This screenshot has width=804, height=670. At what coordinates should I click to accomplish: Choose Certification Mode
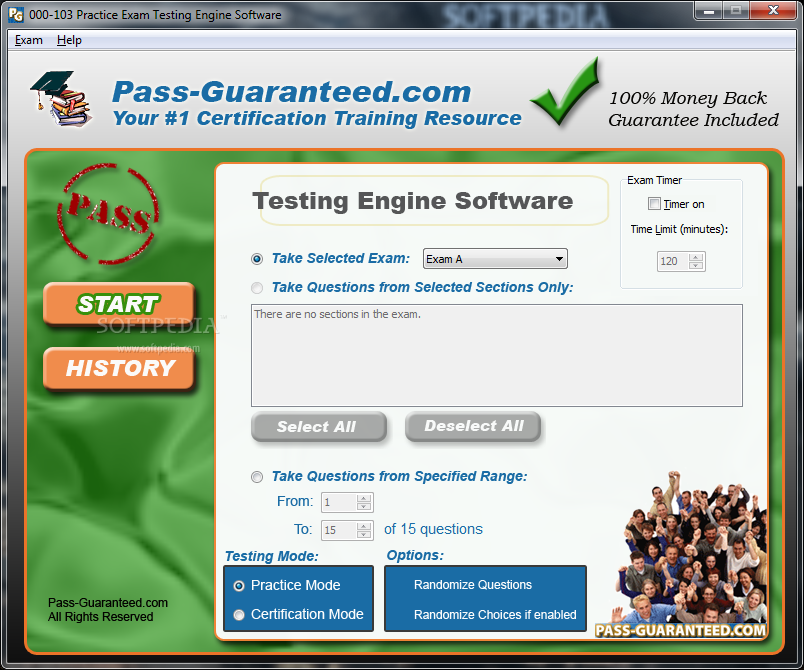click(239, 615)
